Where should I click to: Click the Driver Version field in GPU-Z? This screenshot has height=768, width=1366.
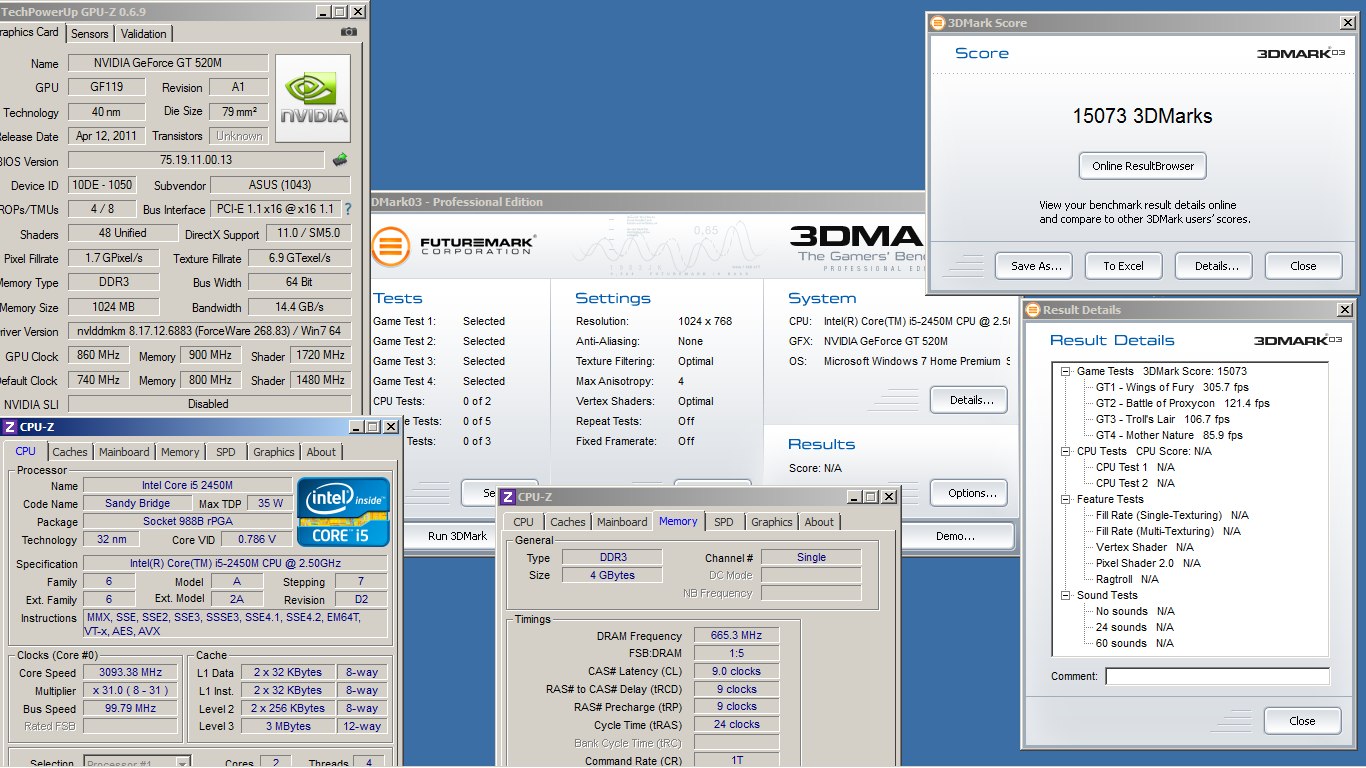(x=209, y=331)
